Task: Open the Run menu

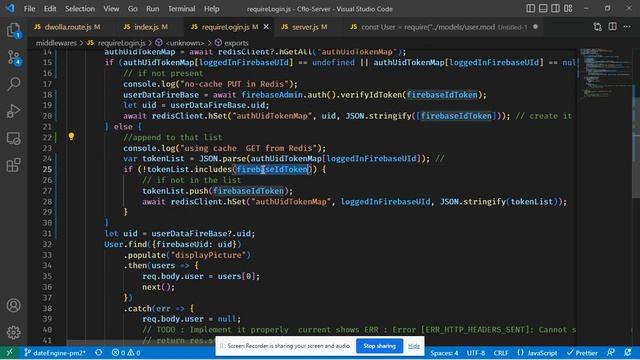Action: pos(153,9)
